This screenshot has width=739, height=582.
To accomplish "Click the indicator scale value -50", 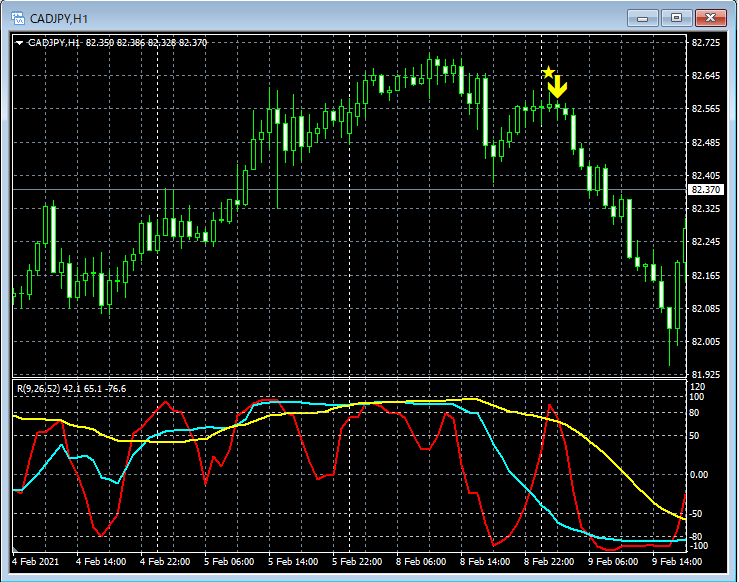I will (x=696, y=514).
